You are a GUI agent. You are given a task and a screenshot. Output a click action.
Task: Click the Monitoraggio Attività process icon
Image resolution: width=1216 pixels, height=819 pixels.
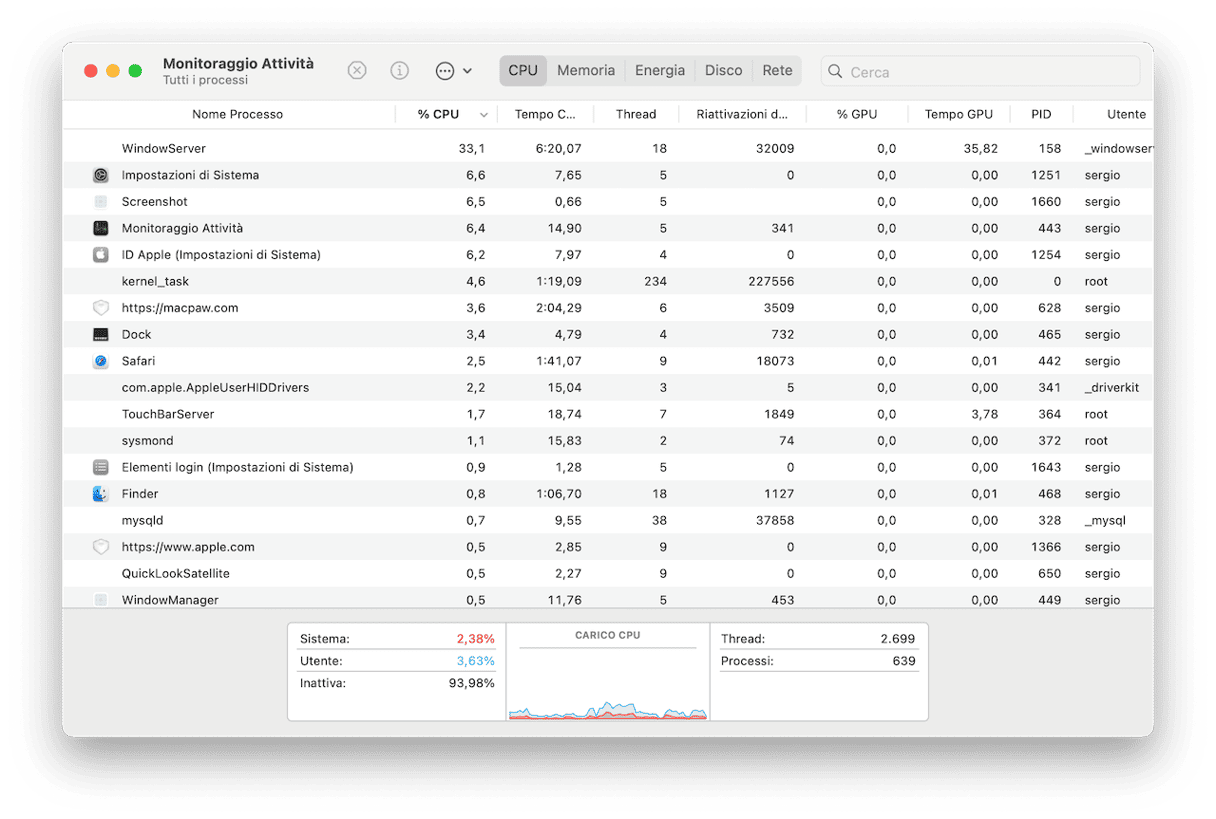point(101,228)
